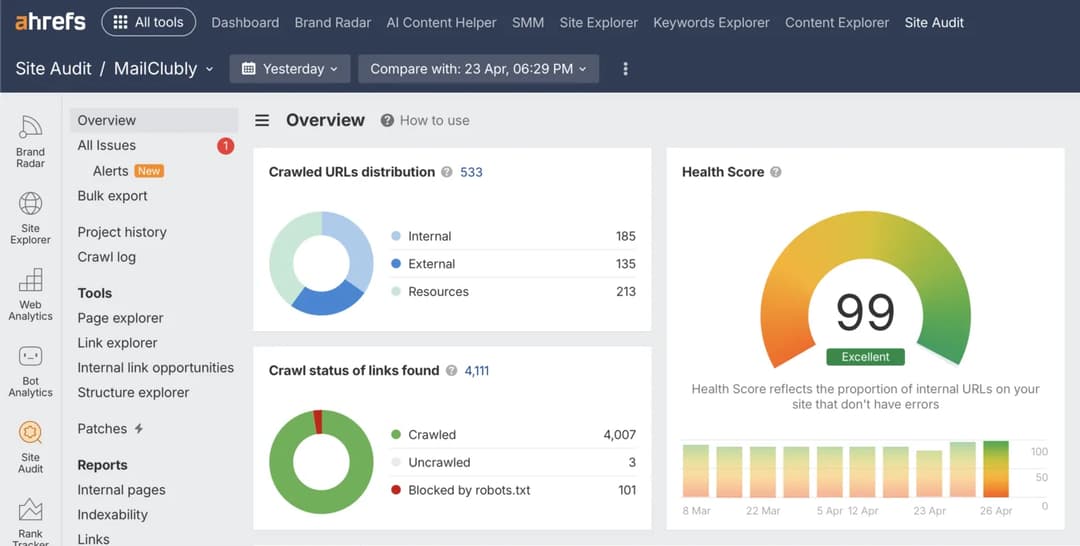
Task: Open the Yesterday date dropdown
Action: pyautogui.click(x=290, y=69)
